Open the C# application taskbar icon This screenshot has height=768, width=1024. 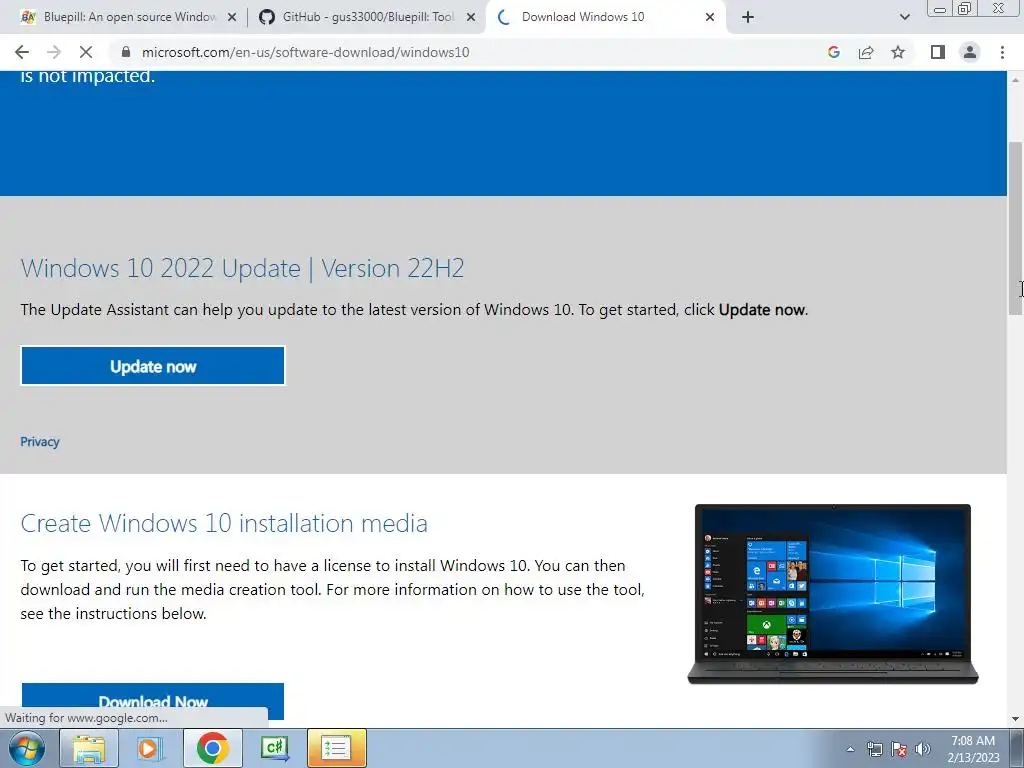click(274, 748)
